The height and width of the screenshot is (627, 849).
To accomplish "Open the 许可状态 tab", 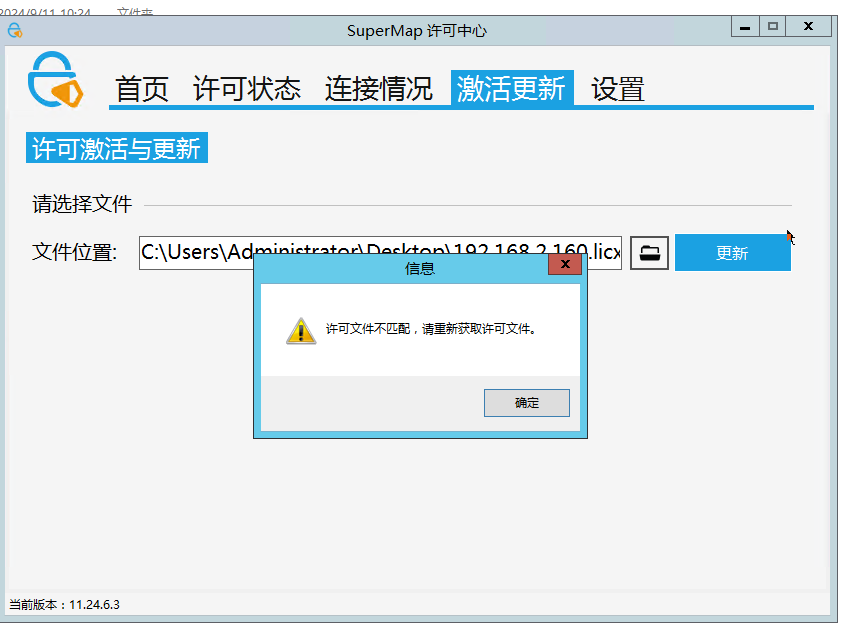I will 247,89.
